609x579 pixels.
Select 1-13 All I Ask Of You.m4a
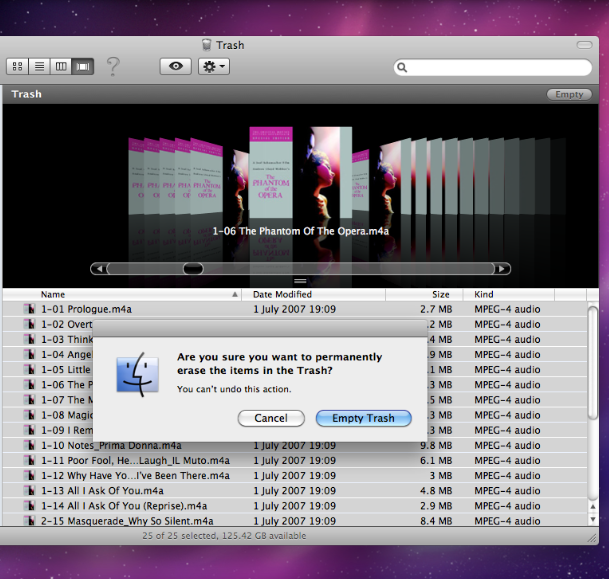295,491
